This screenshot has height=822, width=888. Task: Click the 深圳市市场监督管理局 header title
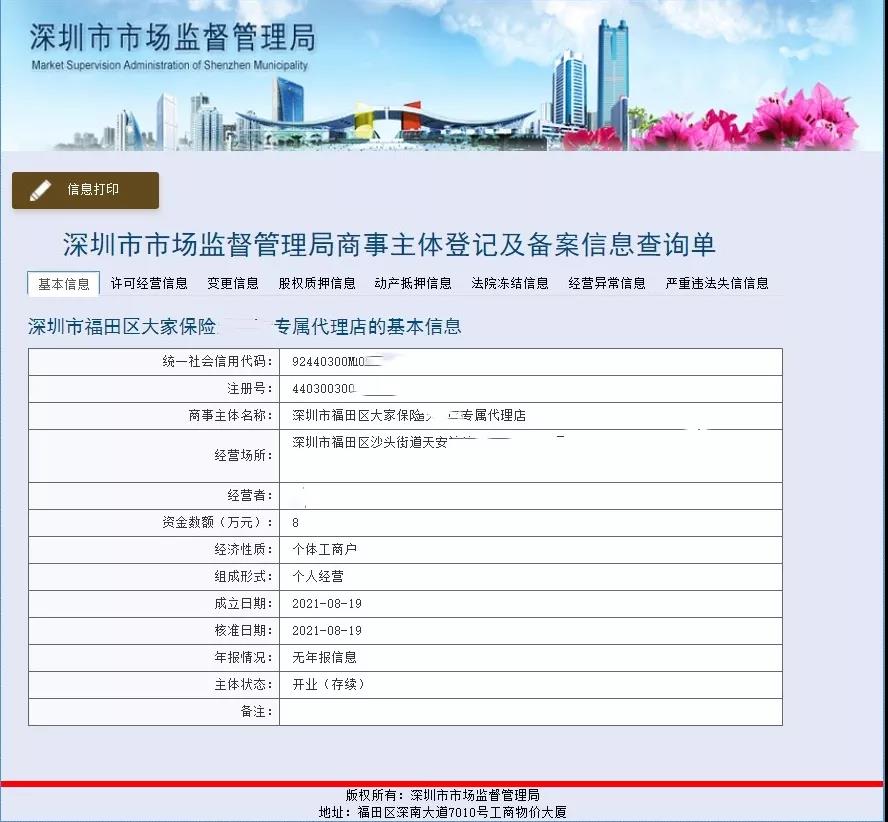(172, 38)
